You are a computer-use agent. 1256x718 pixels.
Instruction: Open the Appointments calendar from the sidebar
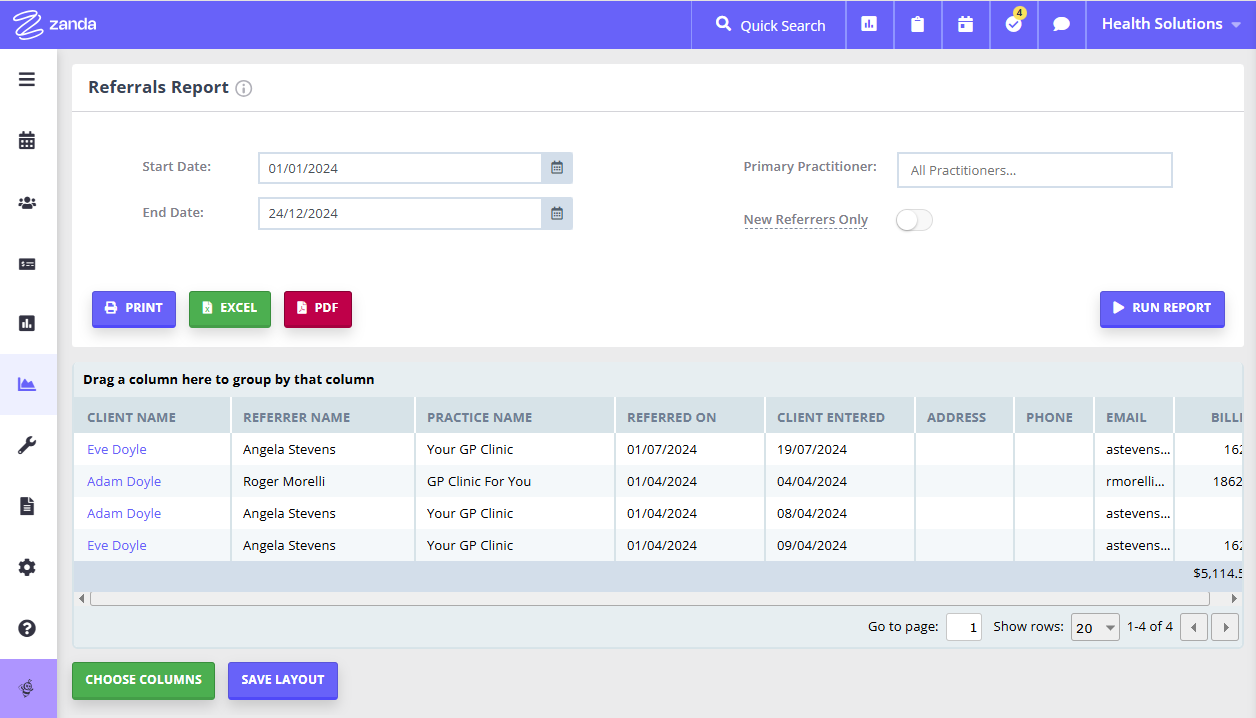pos(27,140)
